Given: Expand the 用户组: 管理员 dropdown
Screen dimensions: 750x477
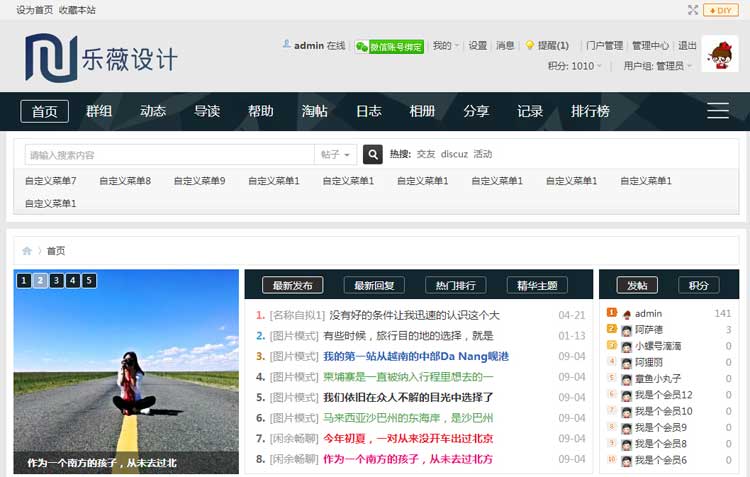Looking at the screenshot, I should 658,66.
